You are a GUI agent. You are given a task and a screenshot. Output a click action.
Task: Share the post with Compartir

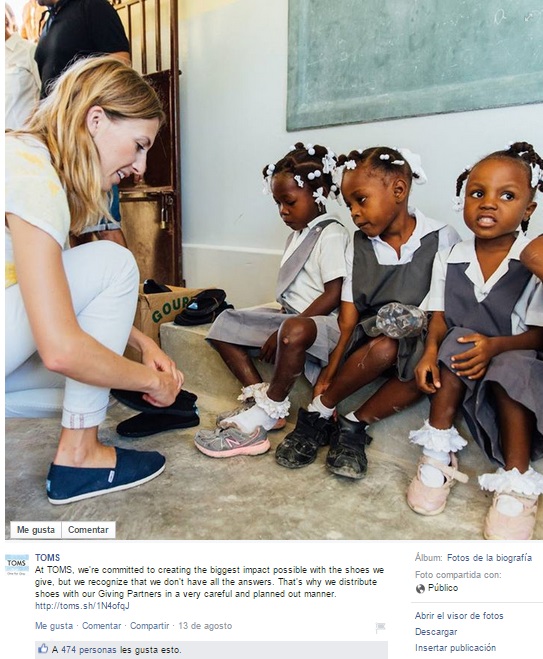(149, 626)
